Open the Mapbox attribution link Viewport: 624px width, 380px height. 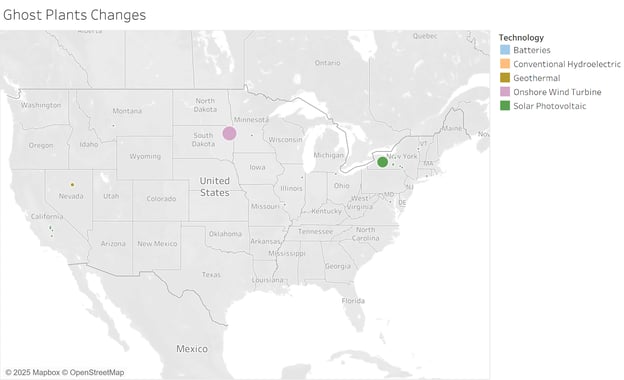coord(33,372)
